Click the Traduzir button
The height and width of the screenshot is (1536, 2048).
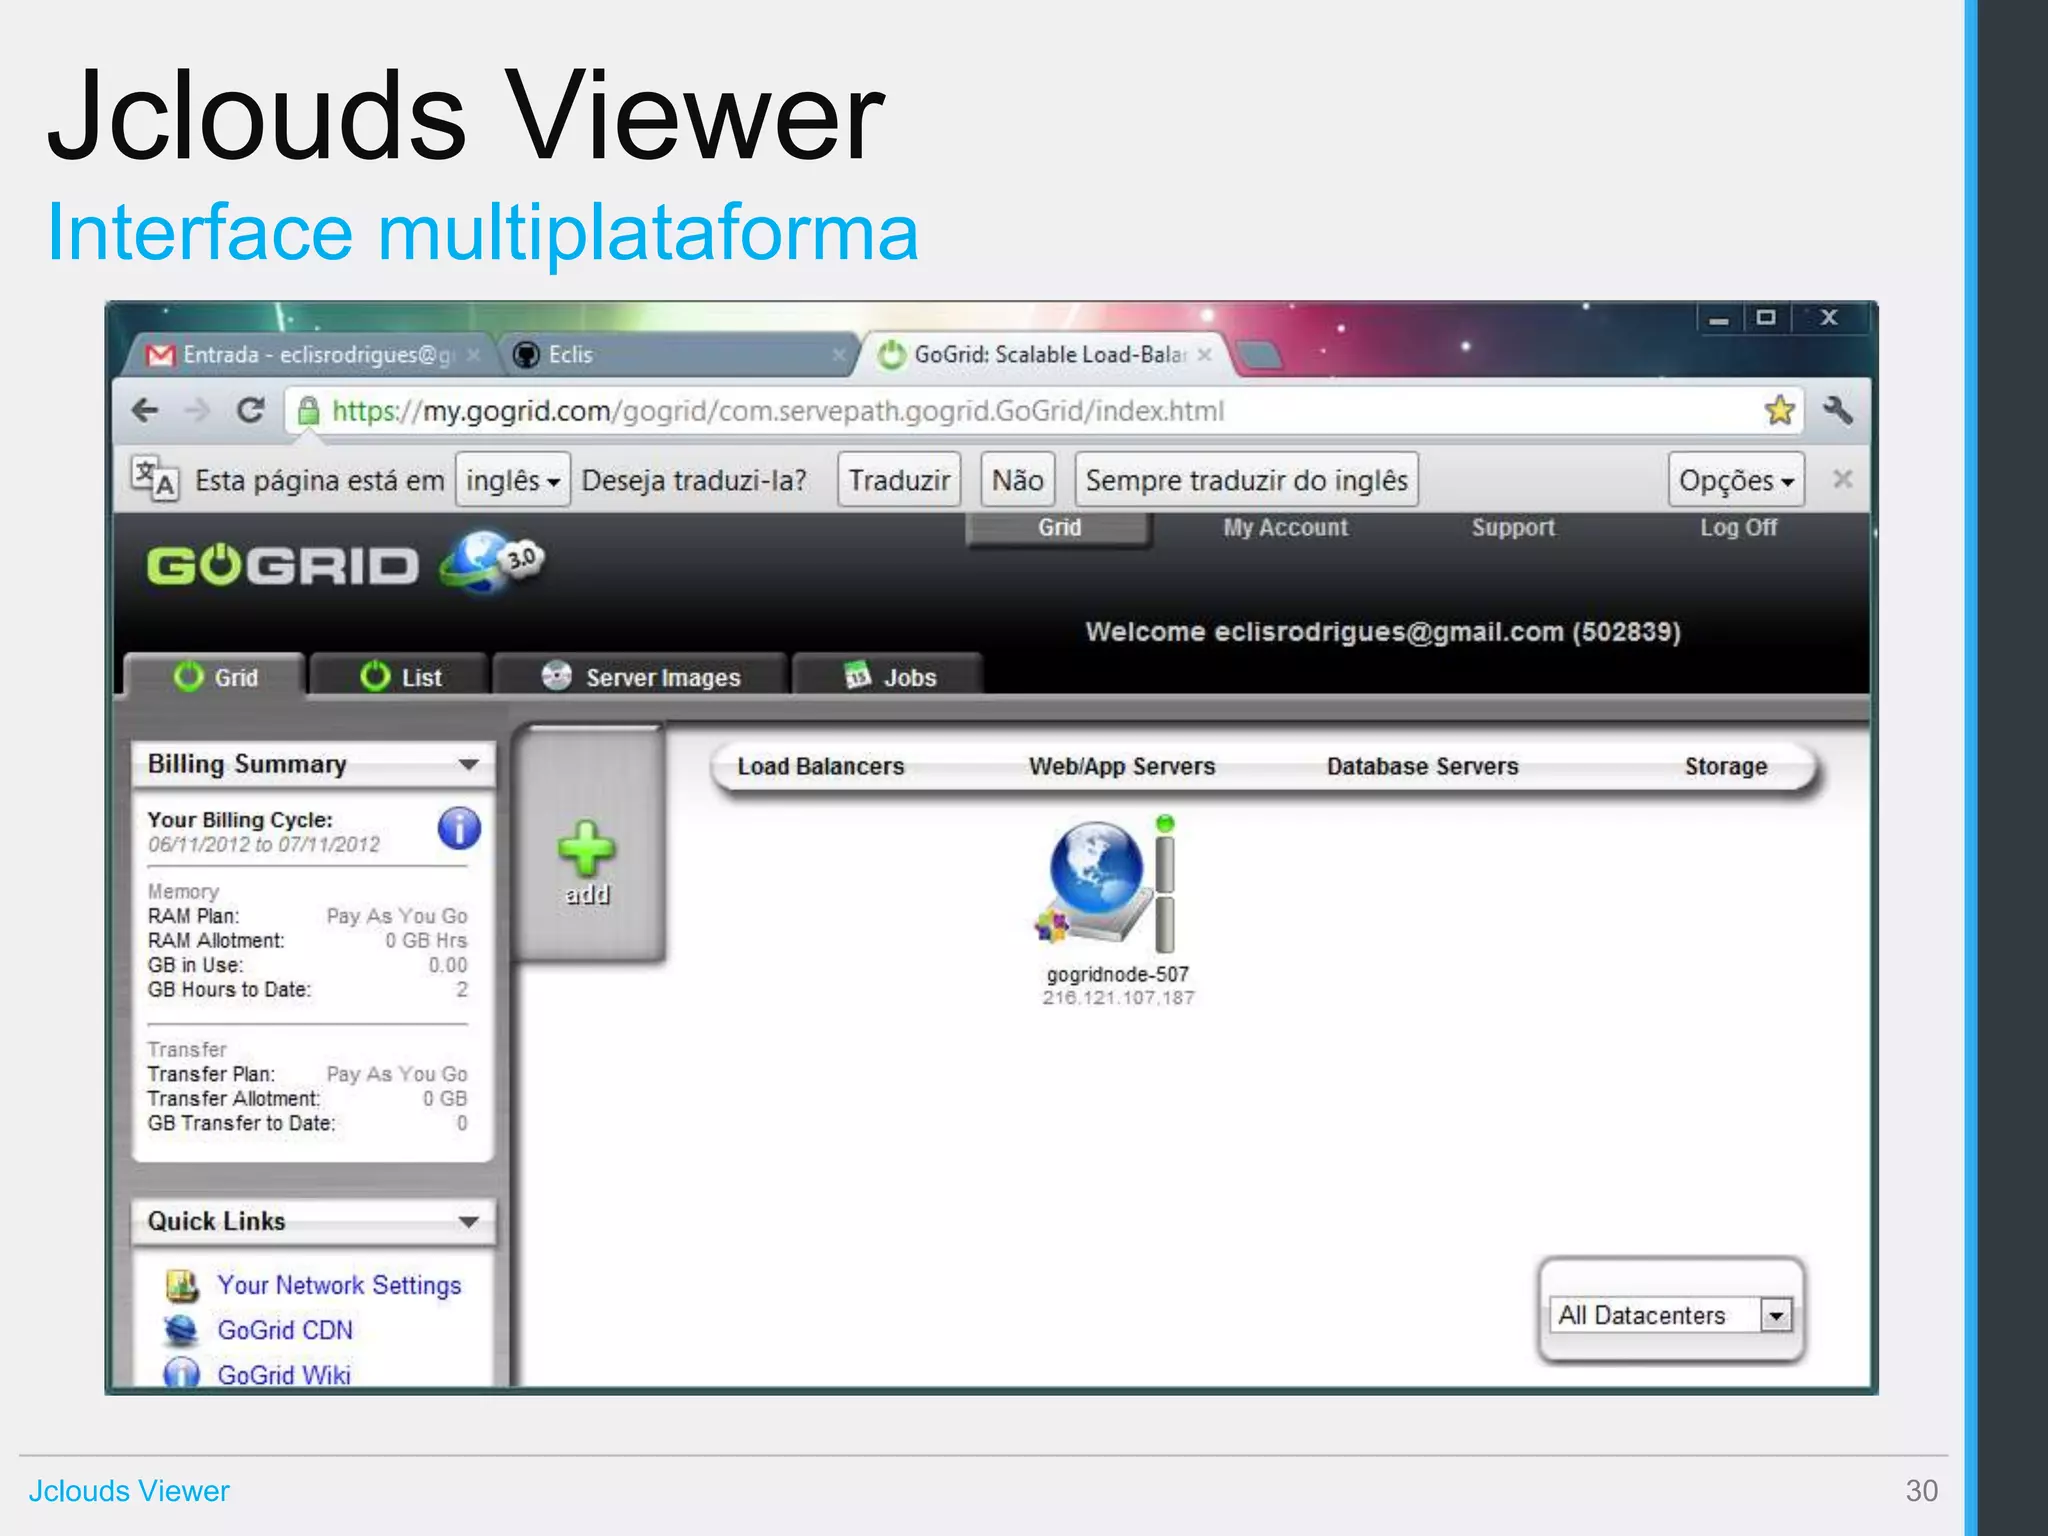(x=899, y=480)
